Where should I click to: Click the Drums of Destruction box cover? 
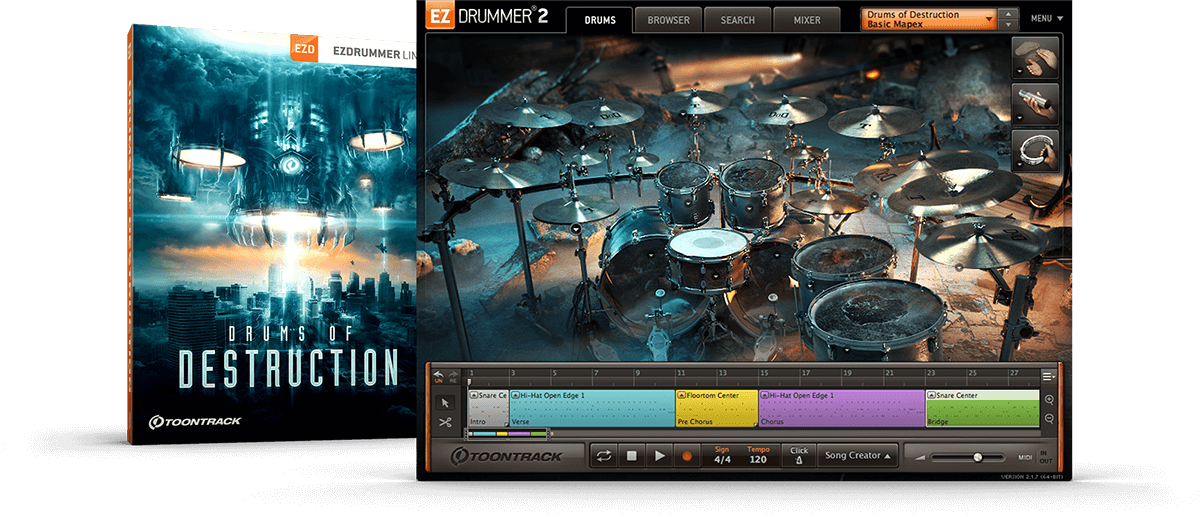tap(273, 234)
